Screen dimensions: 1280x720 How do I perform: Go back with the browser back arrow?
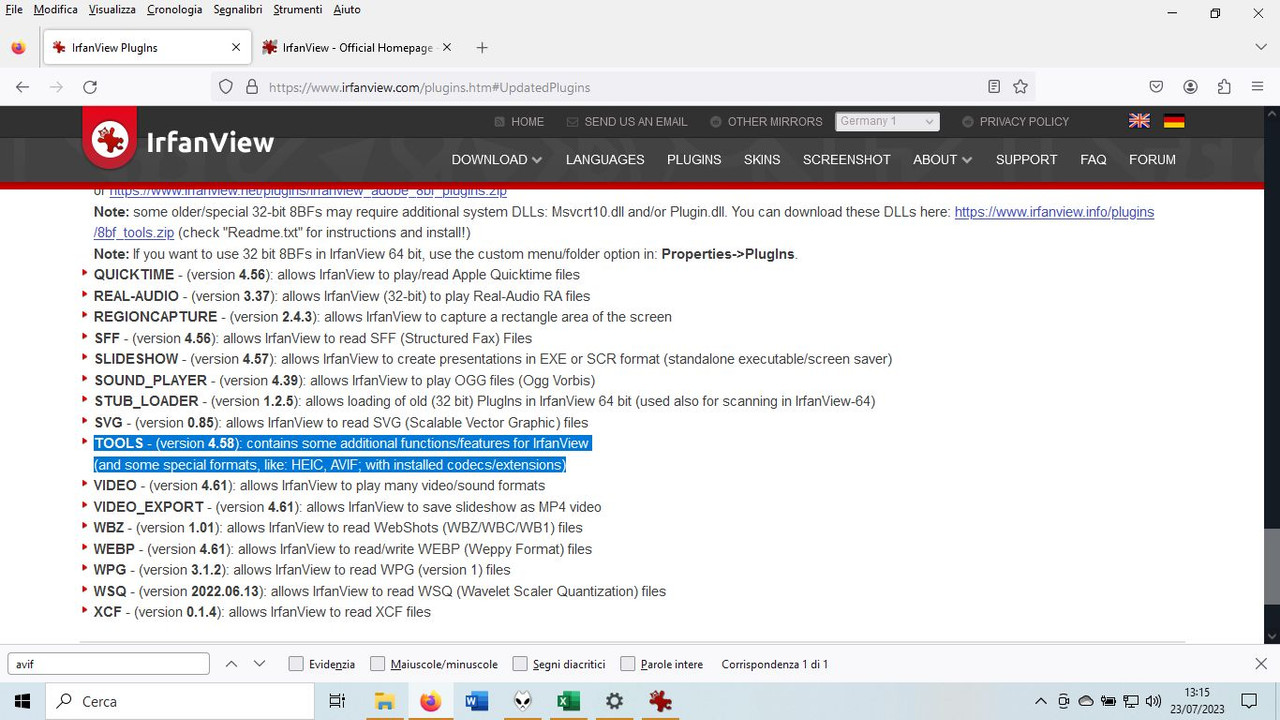22,87
